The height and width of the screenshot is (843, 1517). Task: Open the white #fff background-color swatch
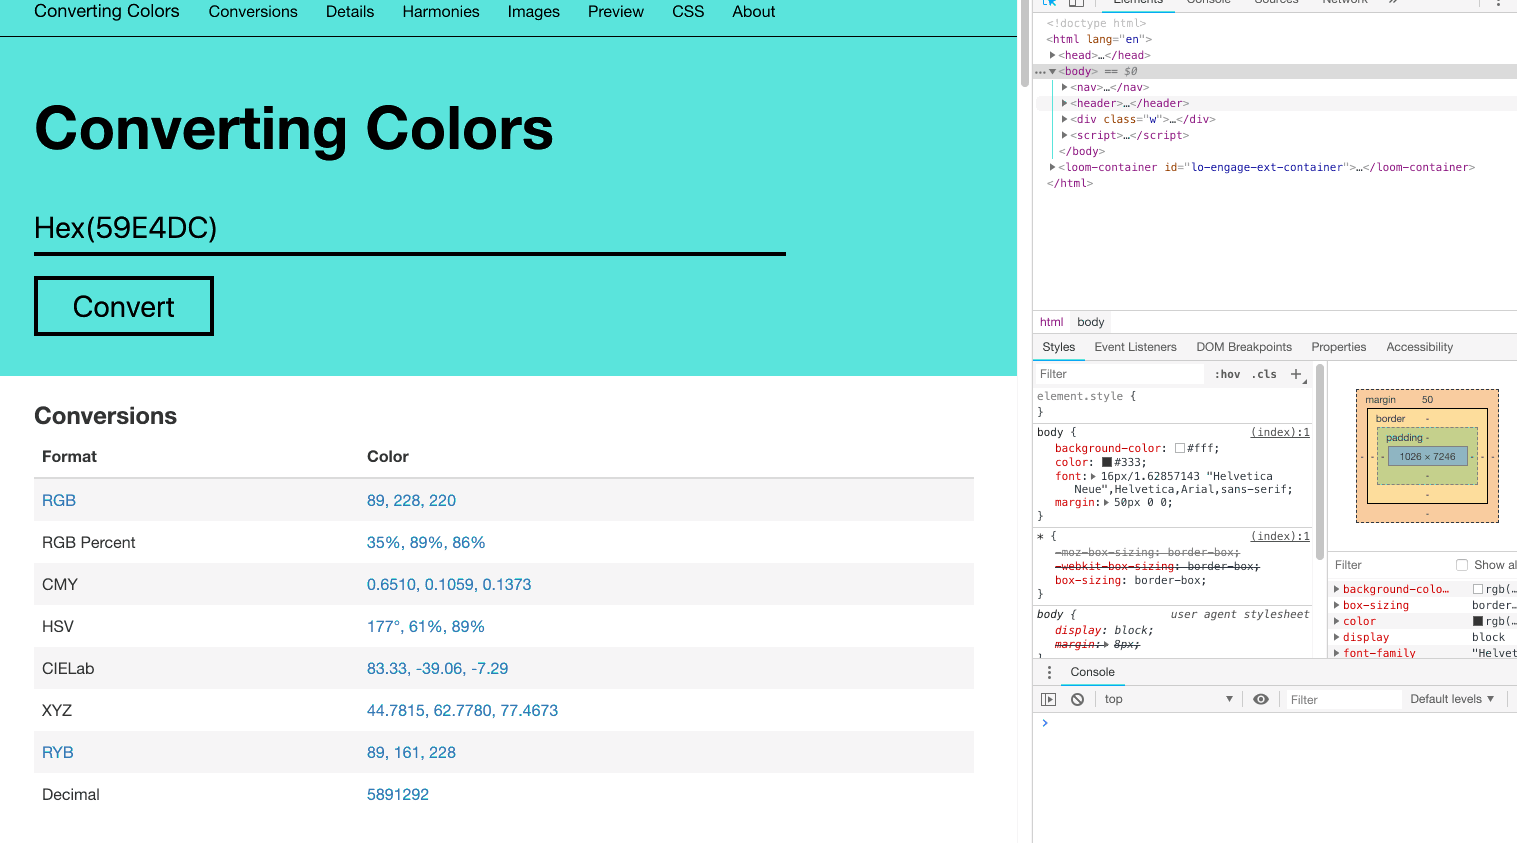pos(1180,449)
